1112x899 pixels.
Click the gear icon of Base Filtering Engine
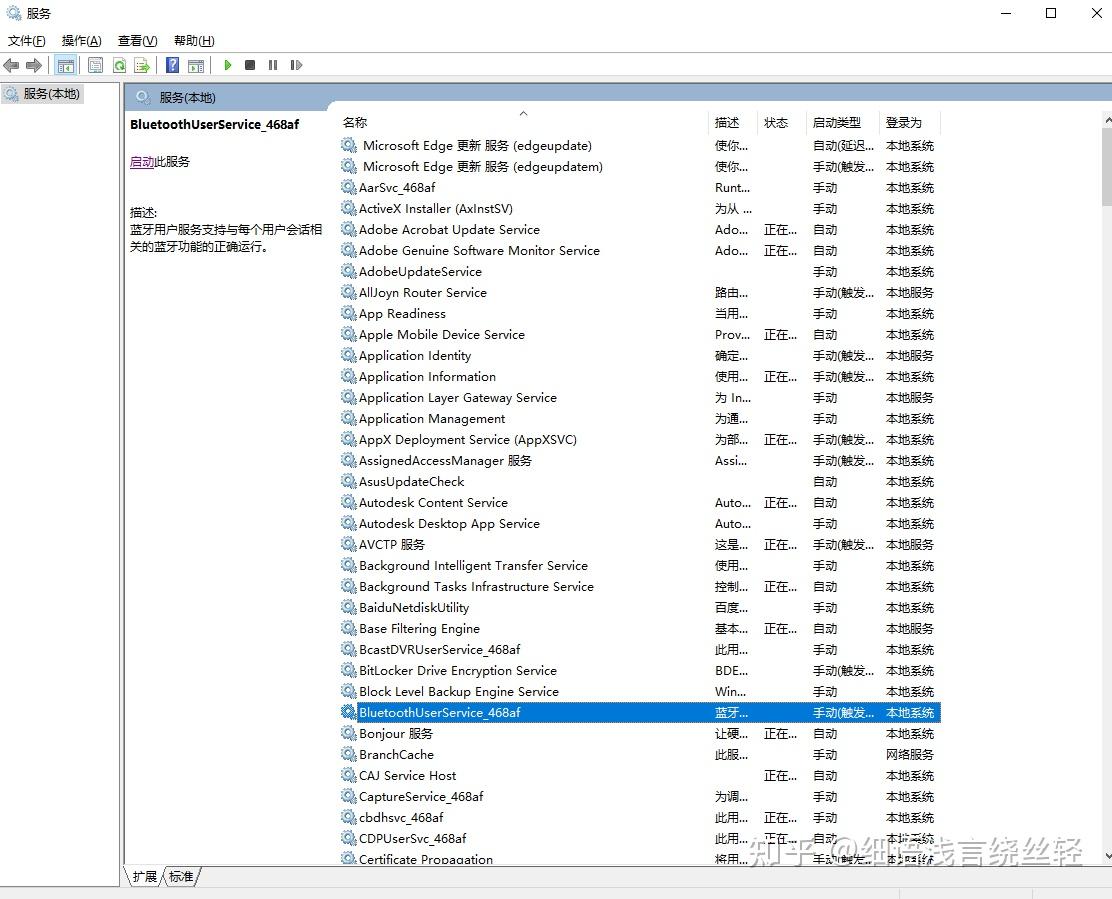(348, 628)
